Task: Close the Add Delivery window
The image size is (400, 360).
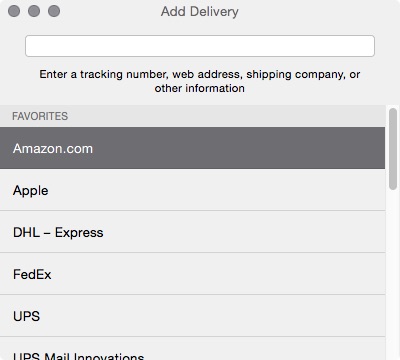Action: click(14, 11)
